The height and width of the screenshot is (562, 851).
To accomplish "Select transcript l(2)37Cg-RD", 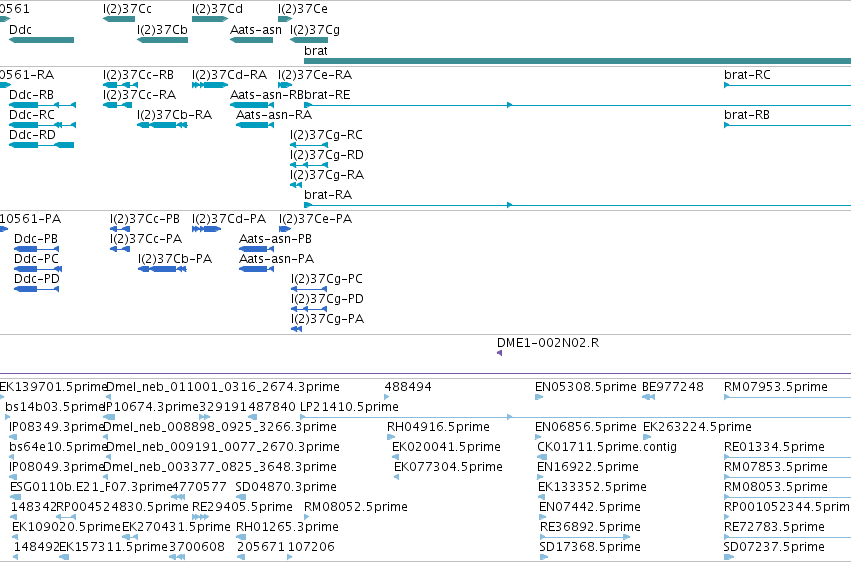I will tap(309, 165).
